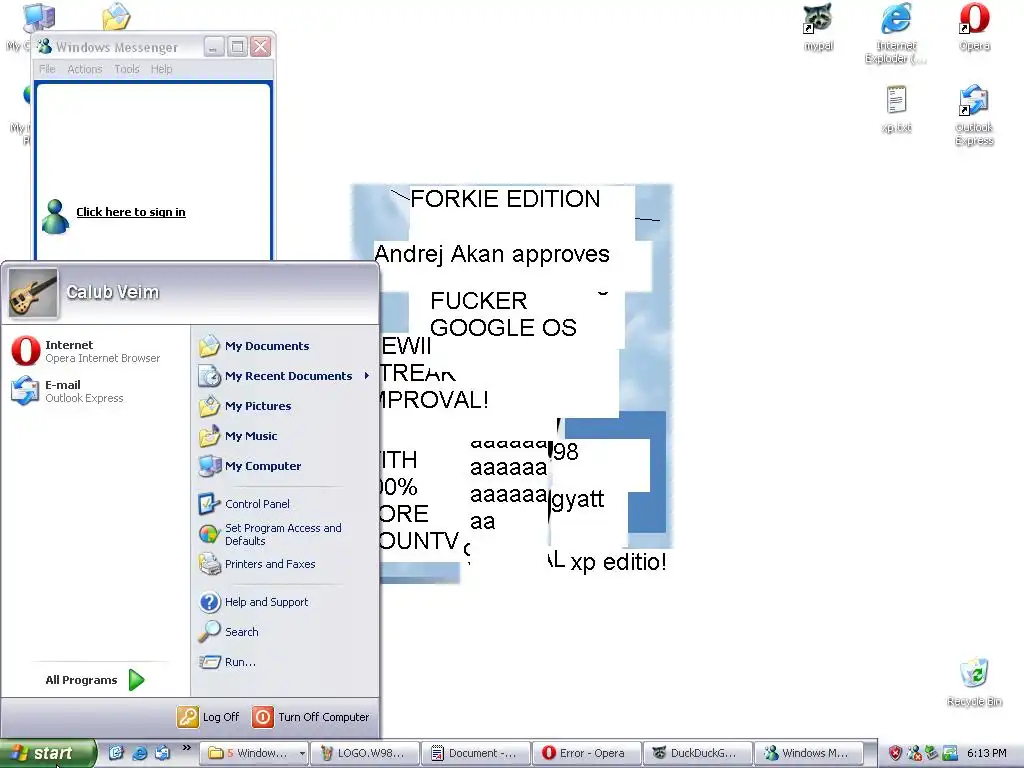
Task: Minimize the Windows Messenger window
Action: pos(214,46)
